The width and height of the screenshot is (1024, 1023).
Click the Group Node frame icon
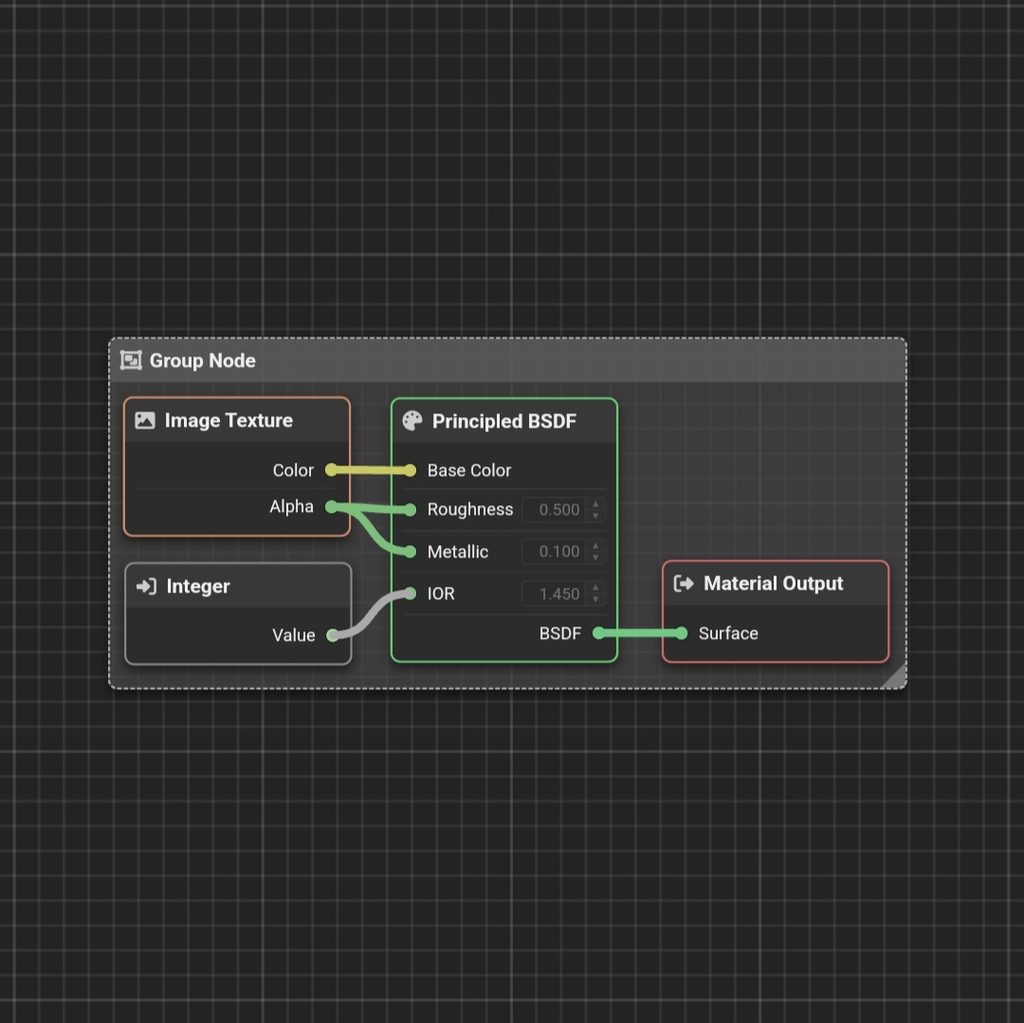click(x=131, y=361)
